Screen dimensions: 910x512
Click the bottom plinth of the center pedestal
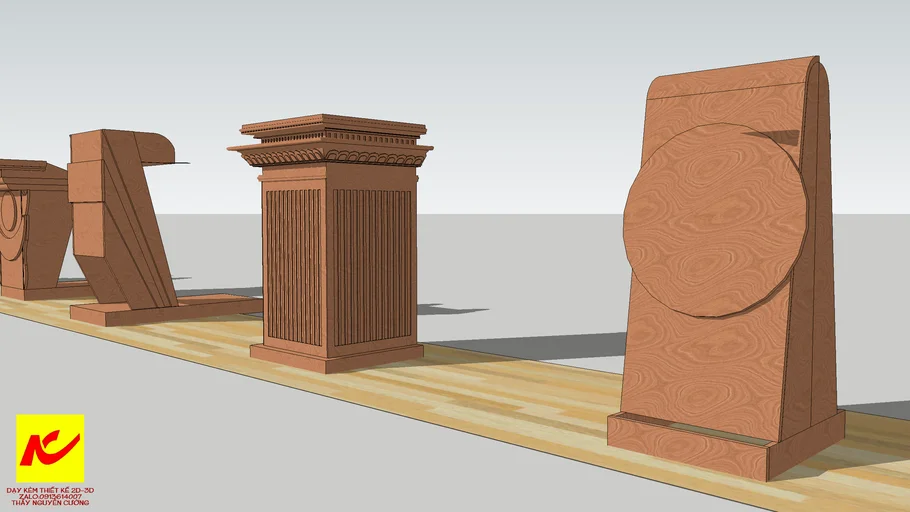(x=335, y=355)
